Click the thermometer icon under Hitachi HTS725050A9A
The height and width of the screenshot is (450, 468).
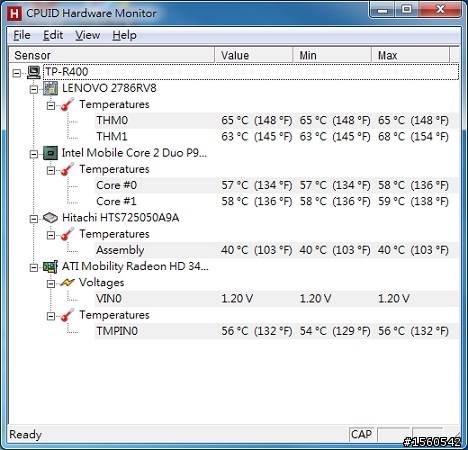tap(67, 234)
